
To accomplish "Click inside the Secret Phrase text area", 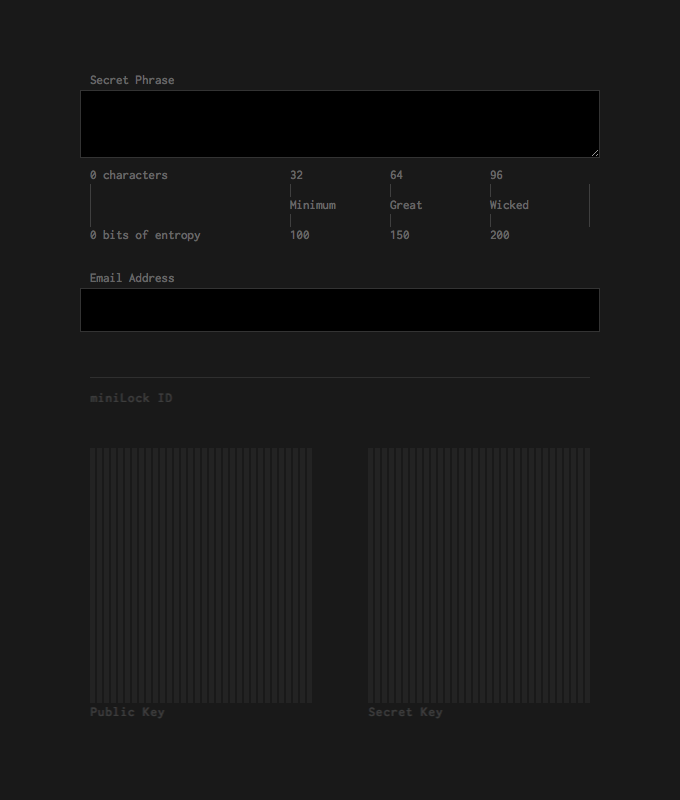I will point(340,124).
